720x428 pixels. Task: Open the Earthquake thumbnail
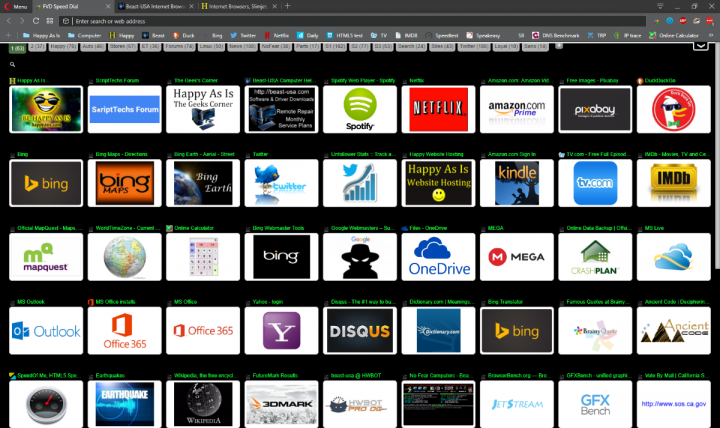124,404
